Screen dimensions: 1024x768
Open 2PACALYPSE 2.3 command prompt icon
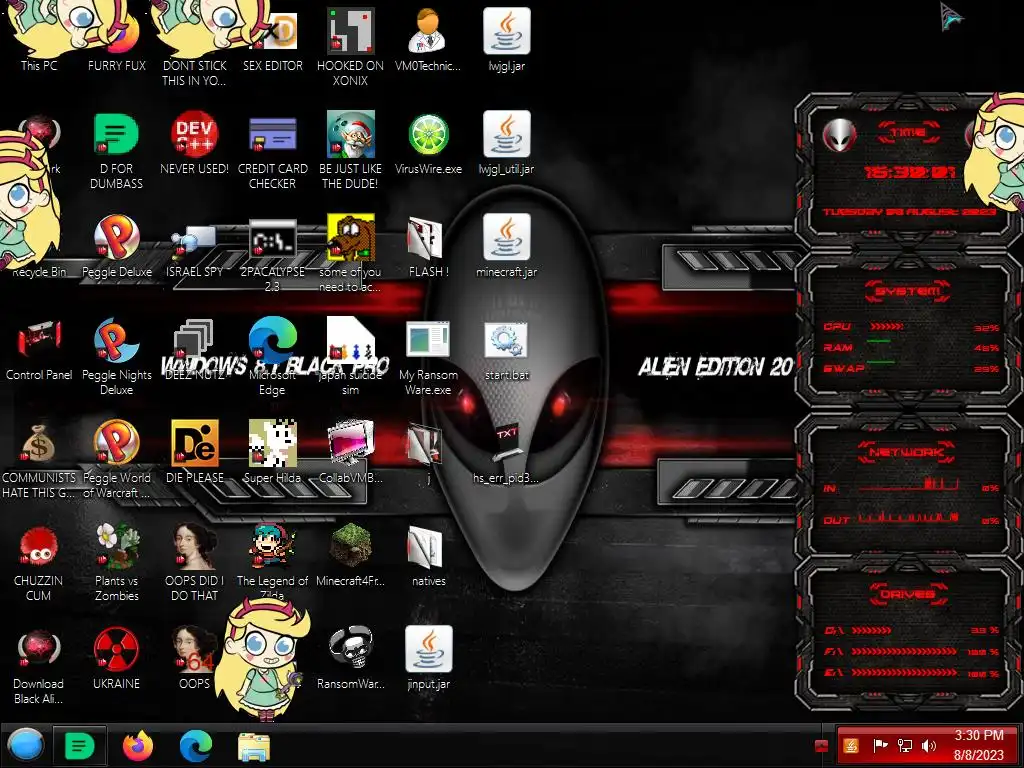[x=273, y=238]
